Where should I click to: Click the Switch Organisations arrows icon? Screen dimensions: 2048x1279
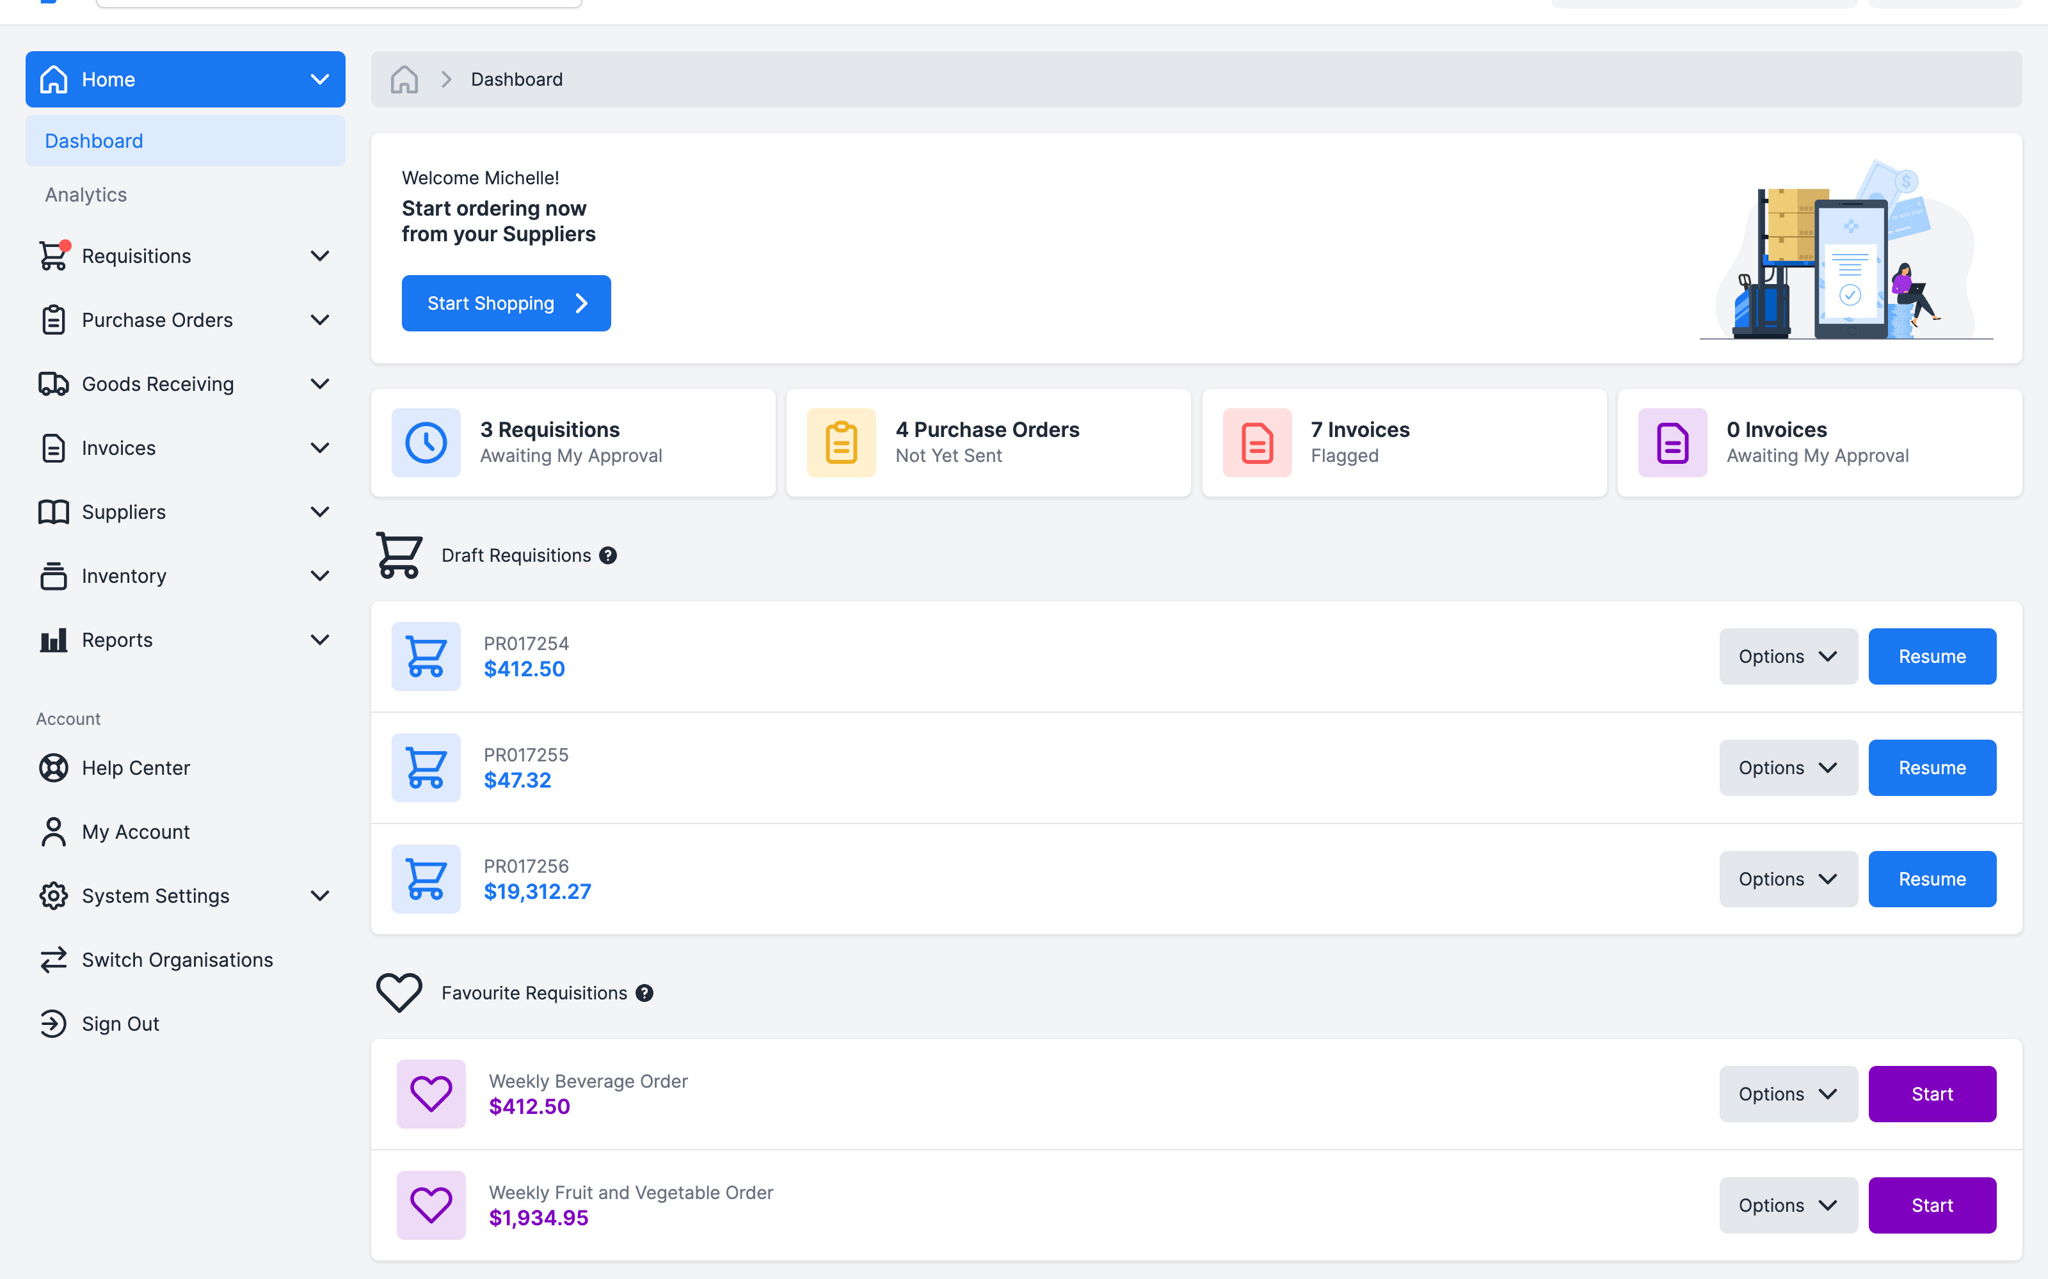tap(54, 960)
